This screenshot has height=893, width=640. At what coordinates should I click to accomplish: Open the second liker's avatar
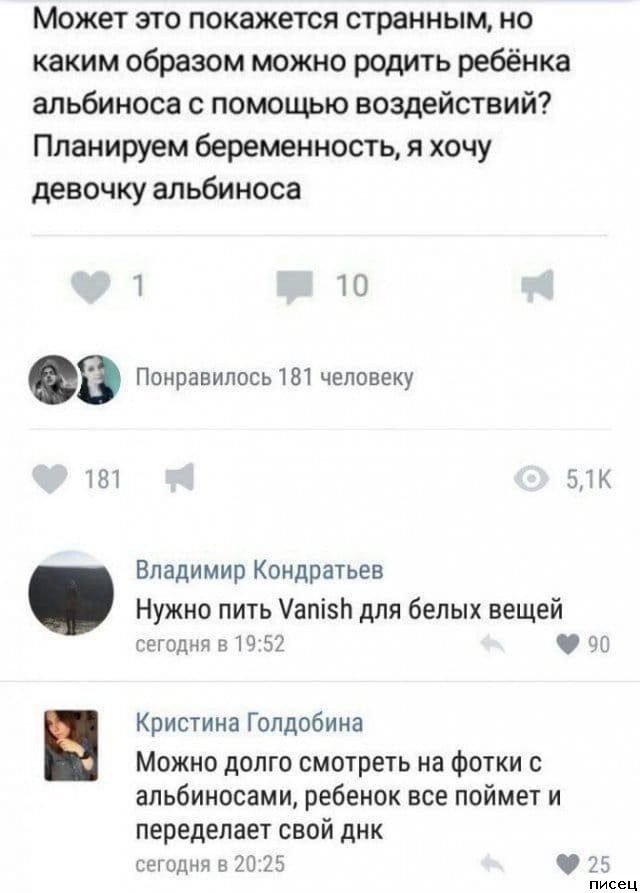pyautogui.click(x=98, y=379)
